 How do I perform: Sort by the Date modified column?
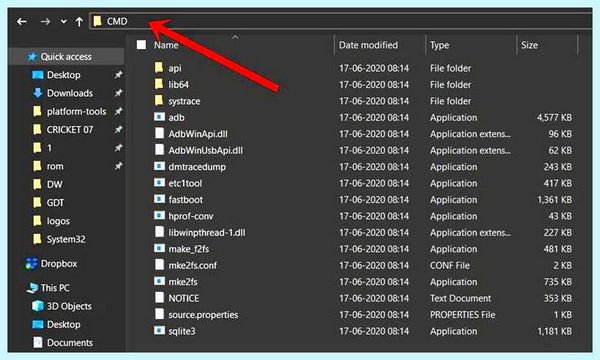click(368, 45)
